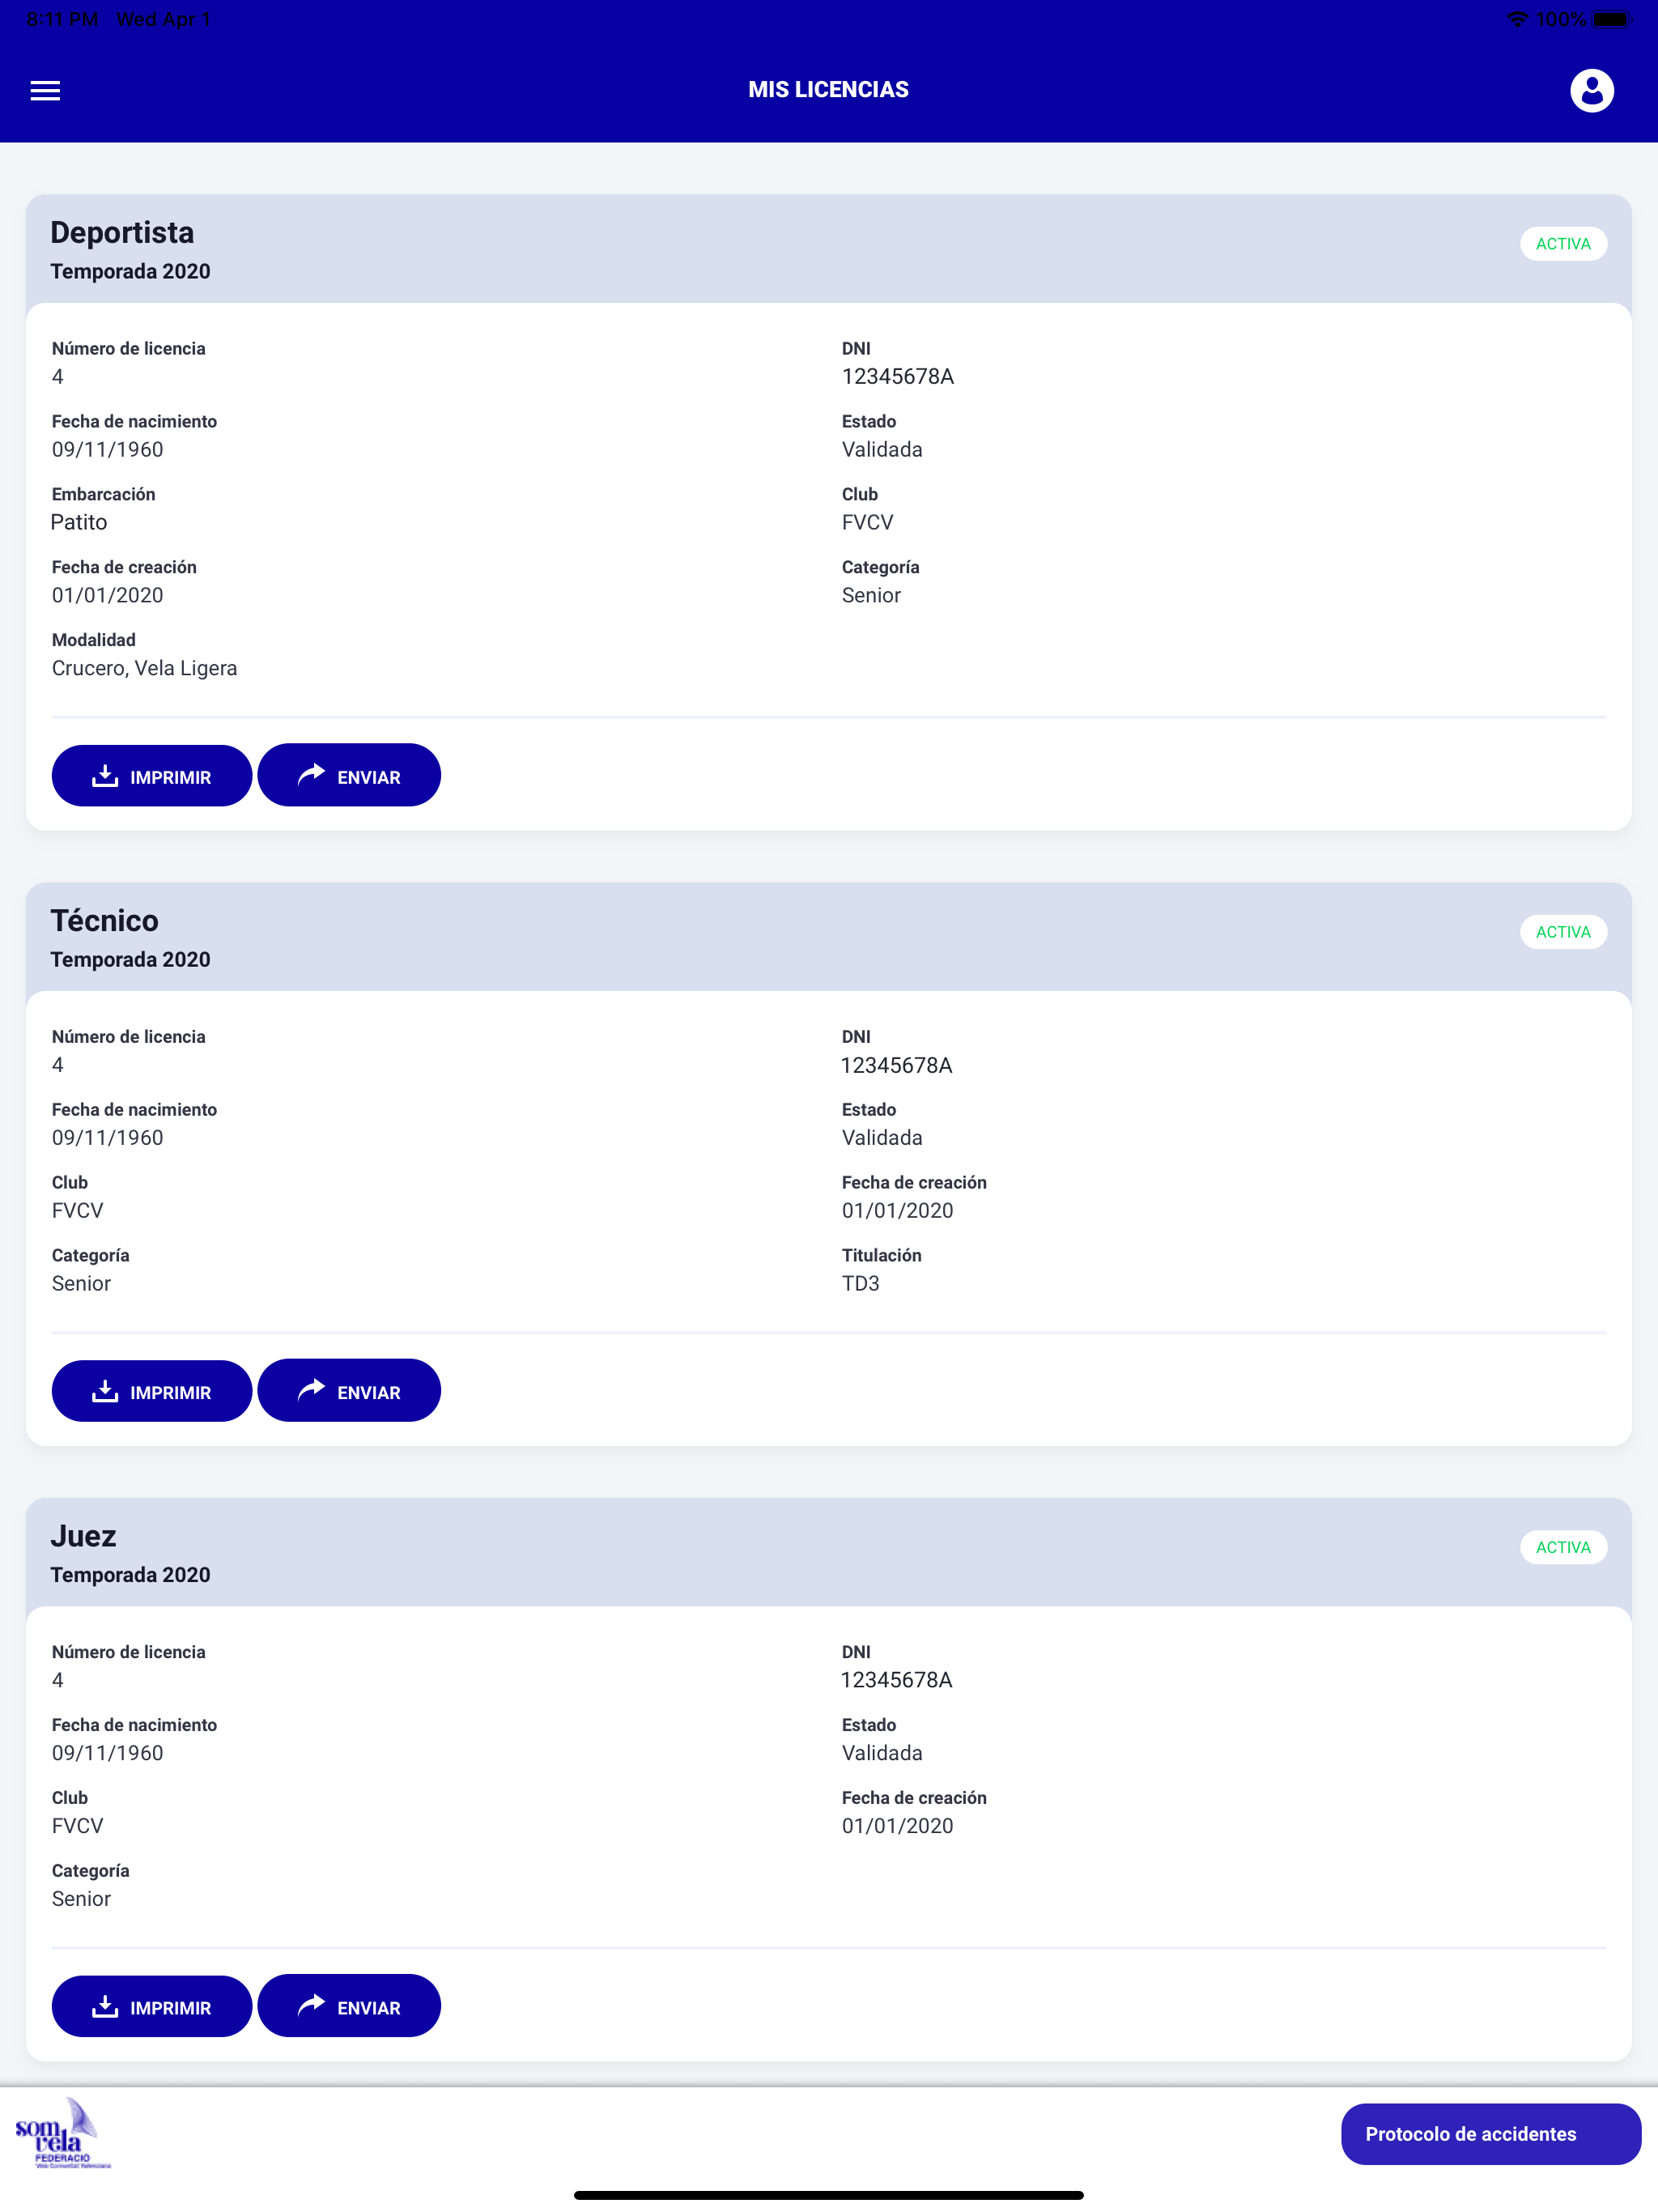
Task: Click the battery status icon
Action: pos(1612,19)
